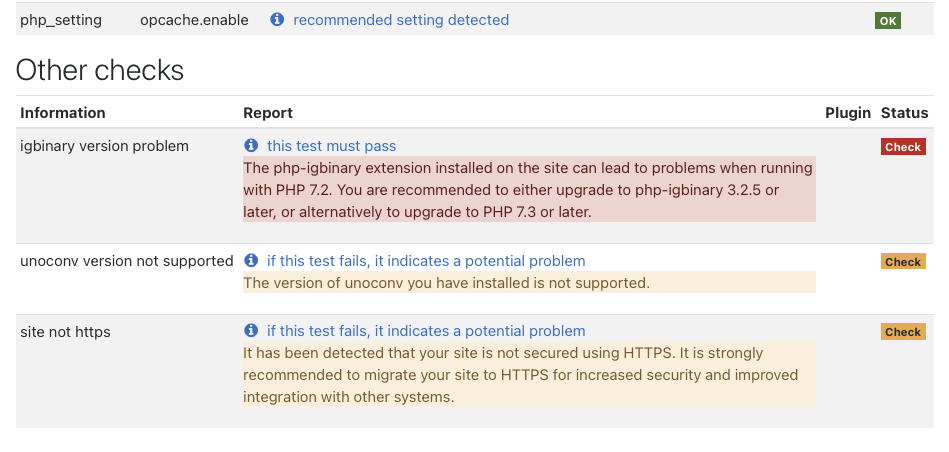Click info icon in site not https row
This screenshot has height=452, width=949.
pyautogui.click(x=251, y=331)
